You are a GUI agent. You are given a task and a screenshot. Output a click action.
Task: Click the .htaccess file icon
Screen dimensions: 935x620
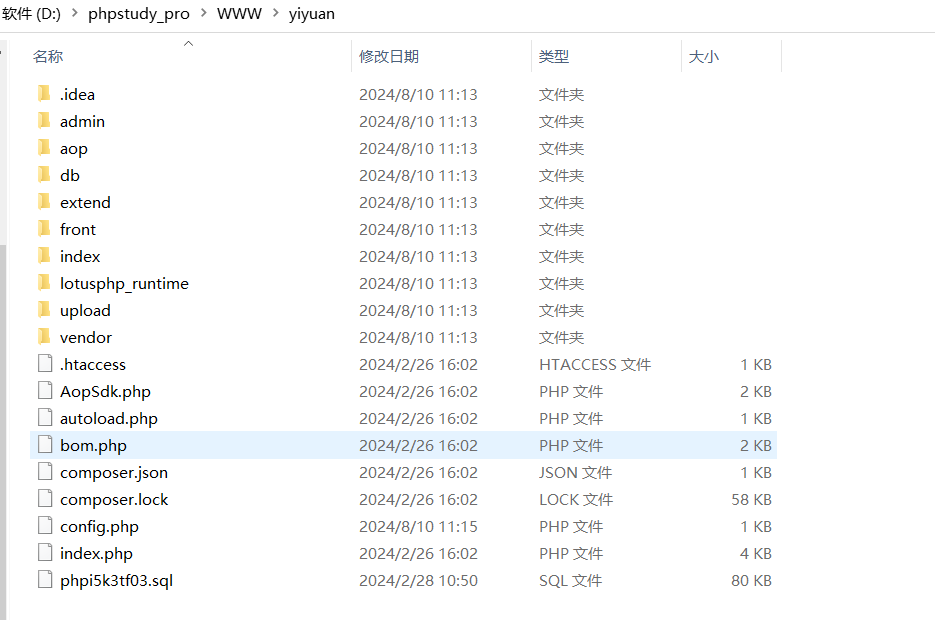tap(45, 363)
